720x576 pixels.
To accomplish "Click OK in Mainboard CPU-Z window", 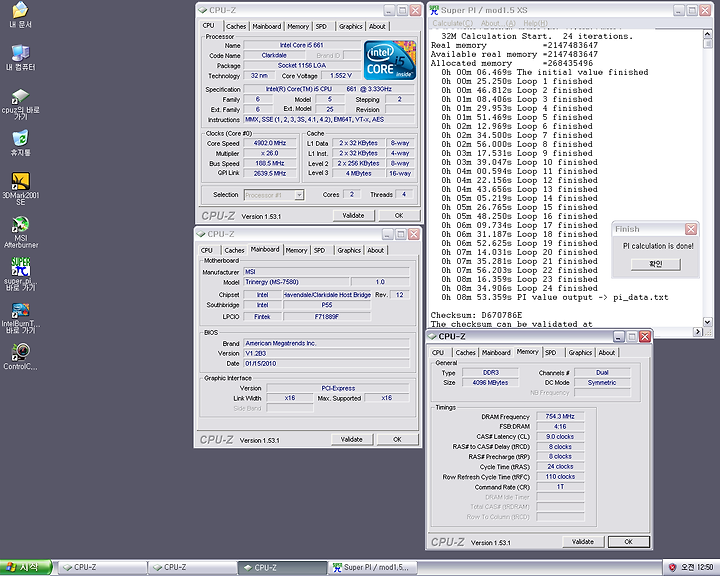I will 397,440.
